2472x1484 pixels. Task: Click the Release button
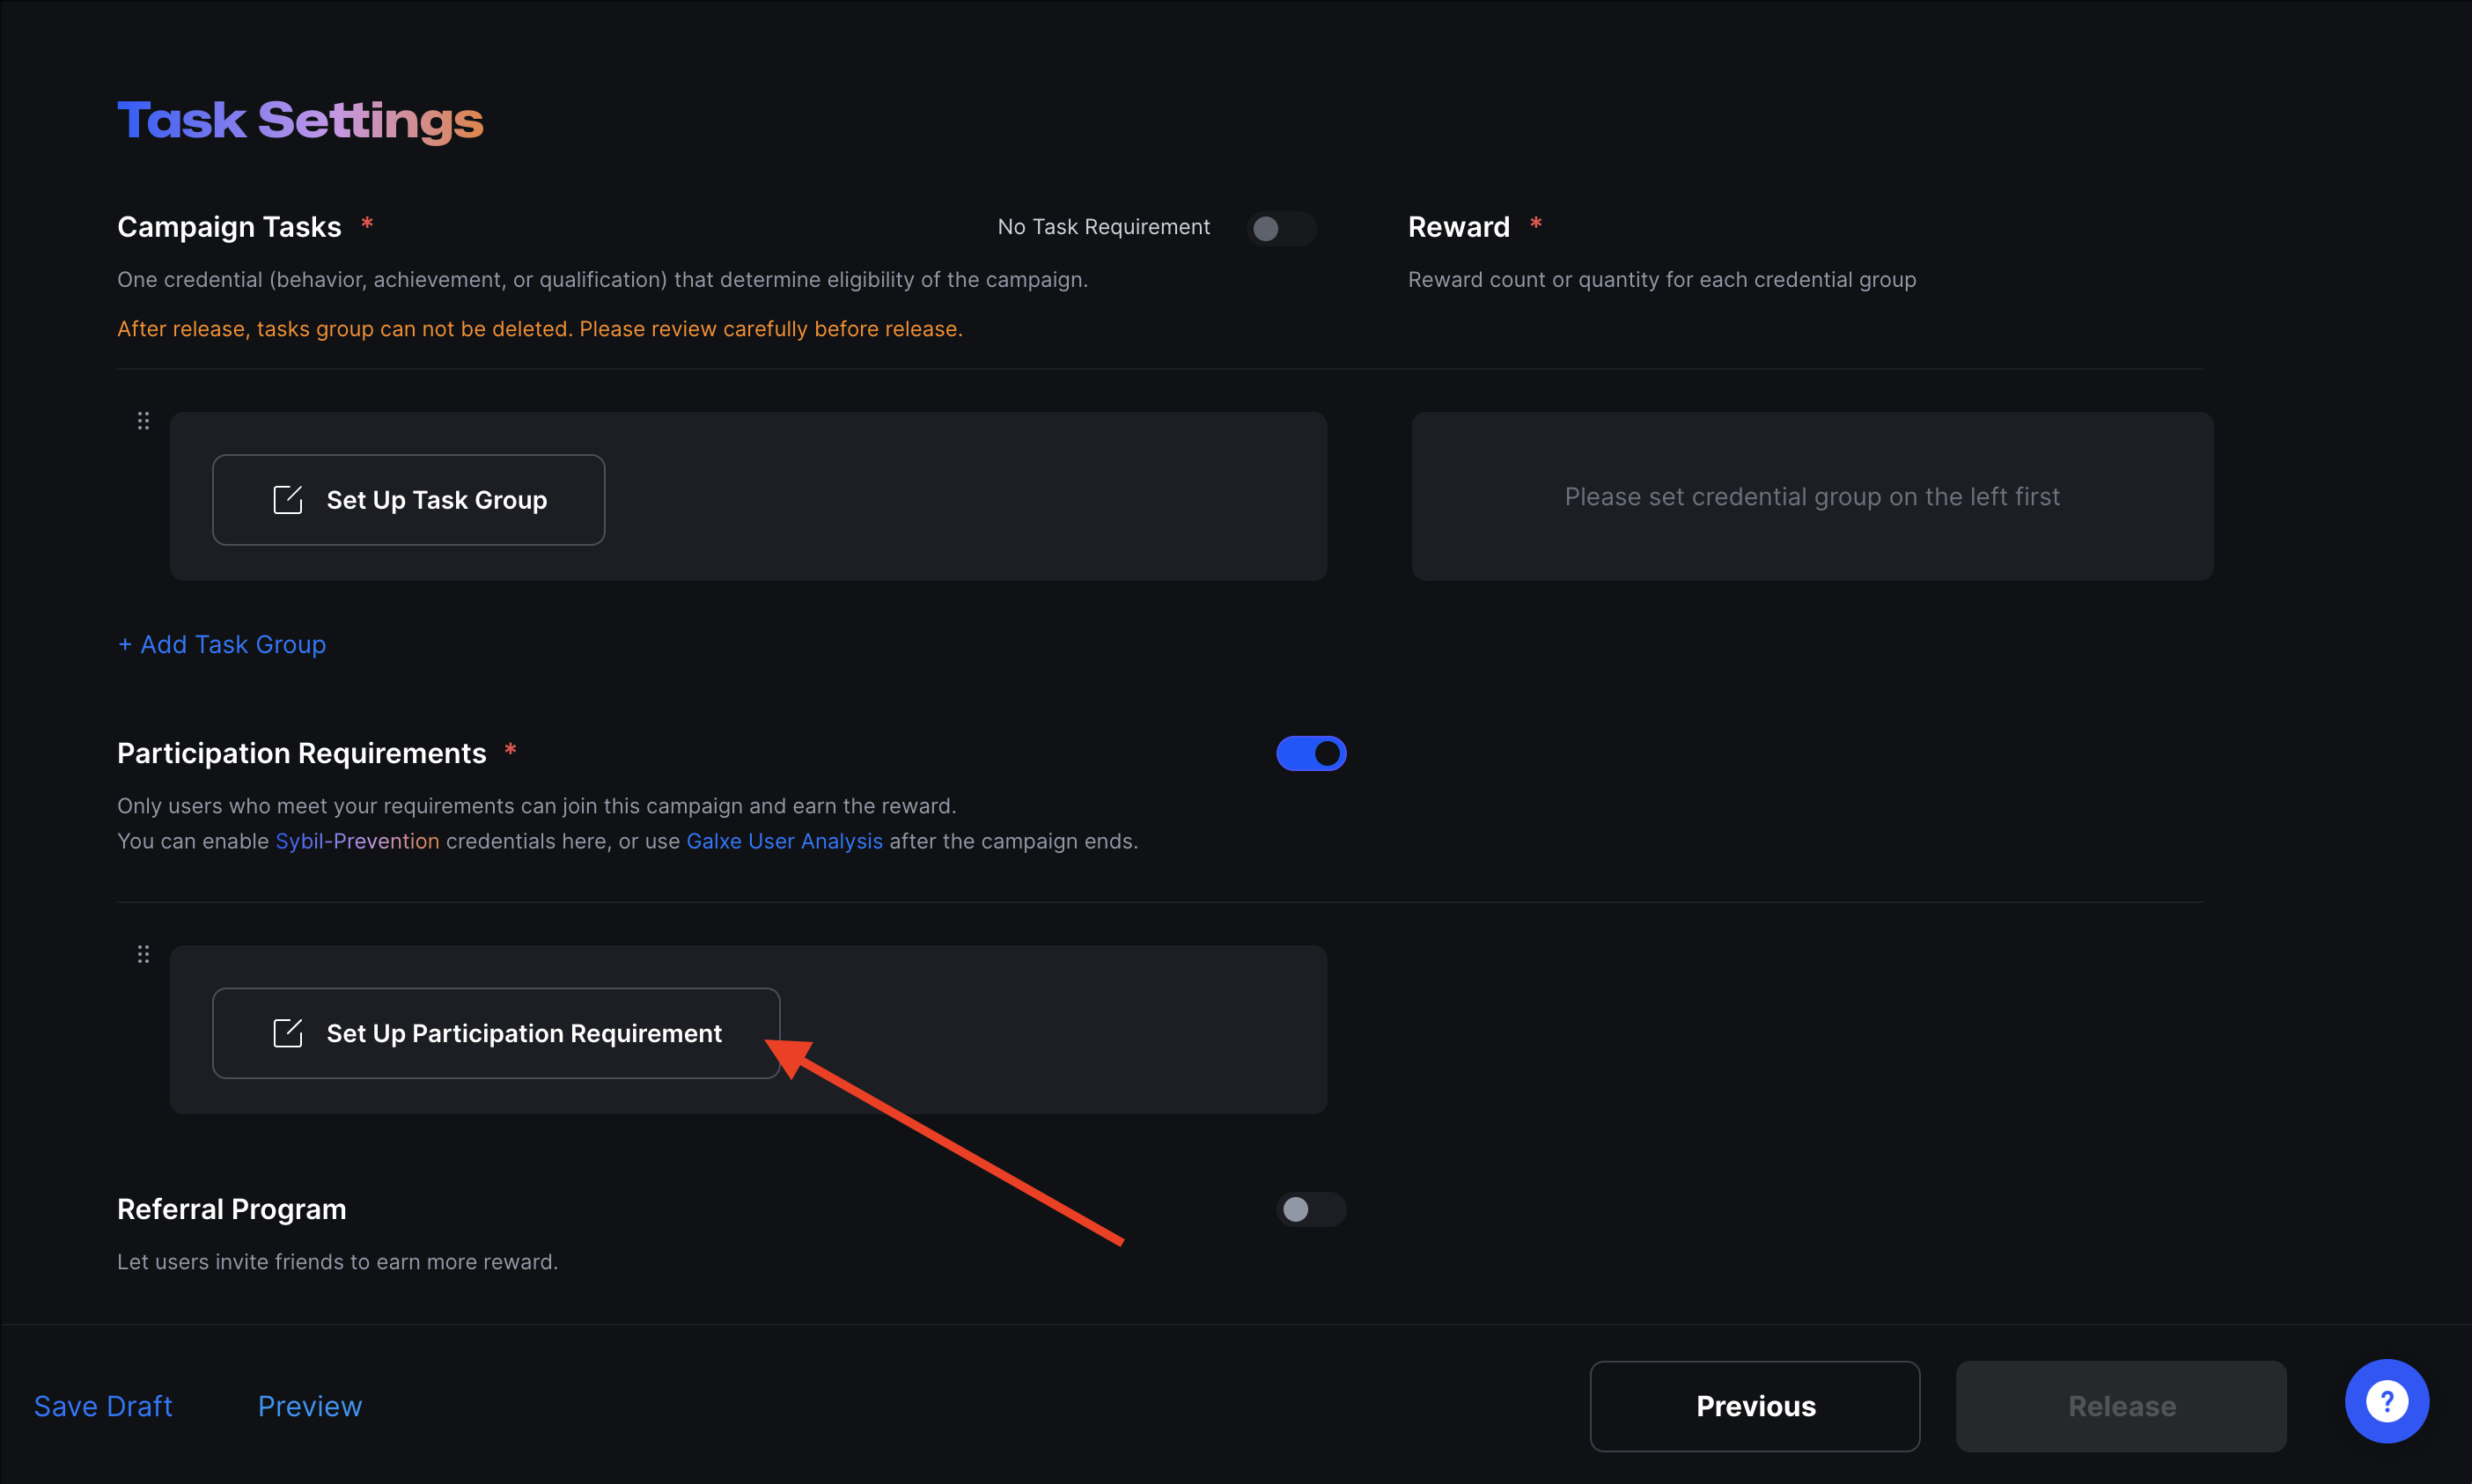point(2121,1407)
